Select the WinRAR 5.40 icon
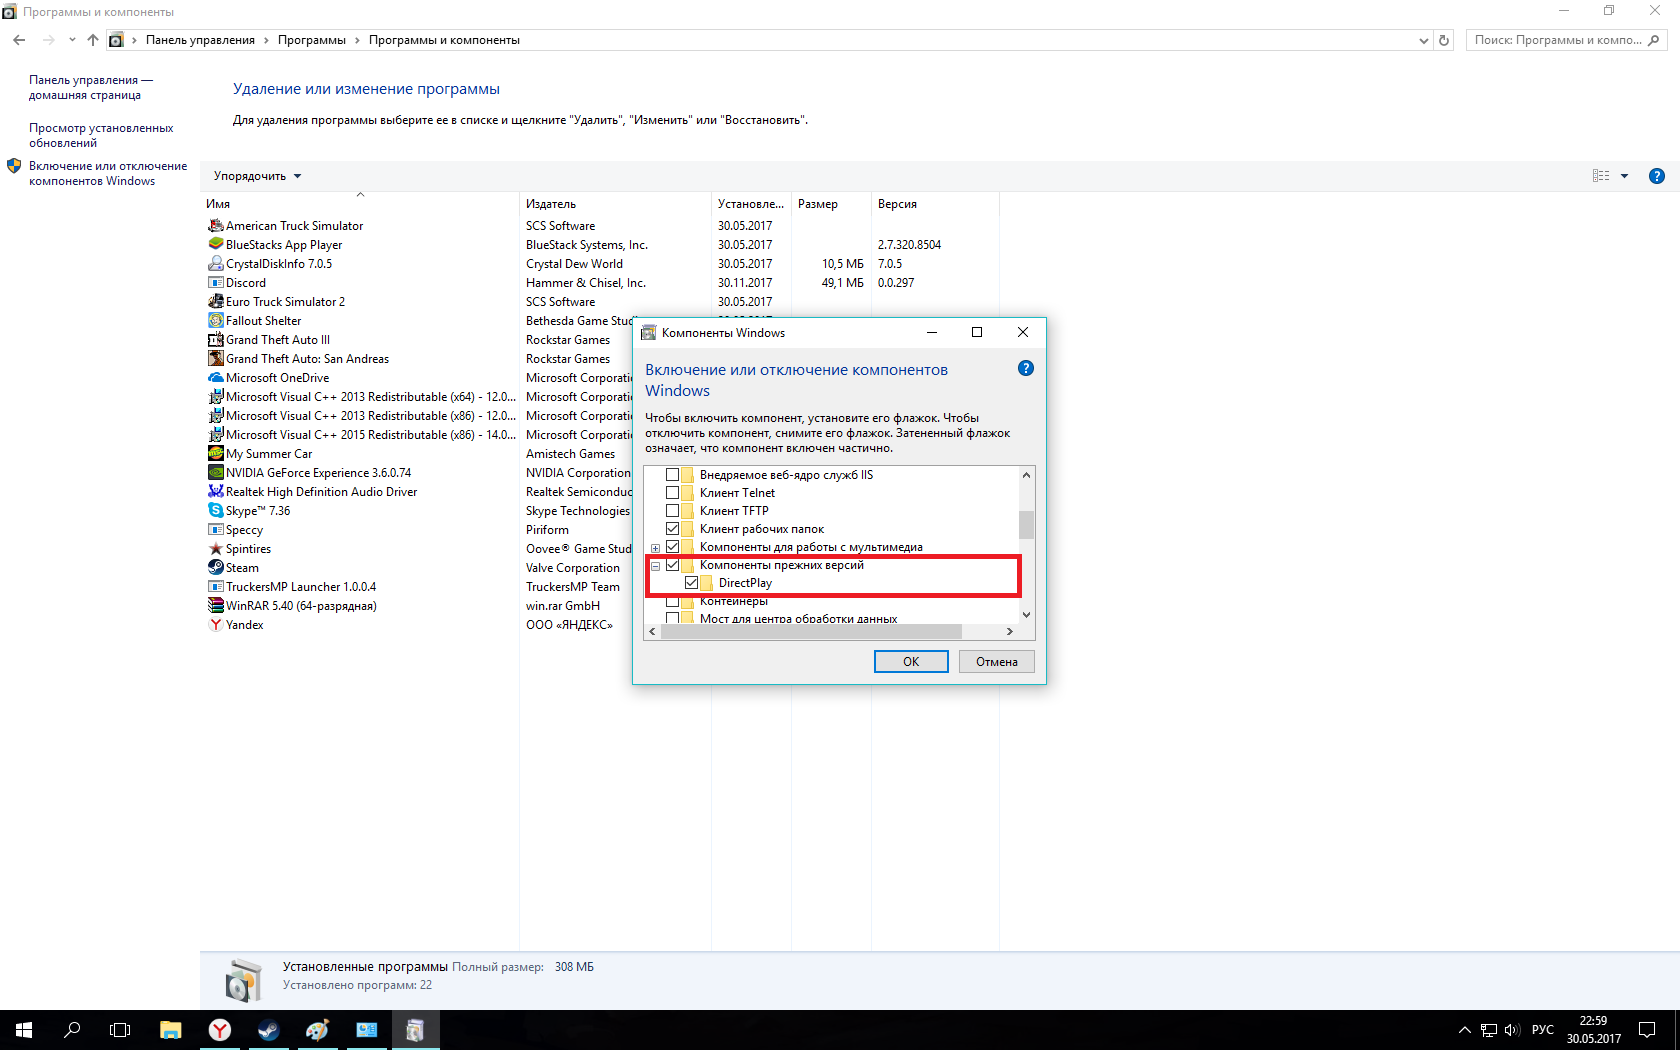1680x1050 pixels. pyautogui.click(x=215, y=606)
